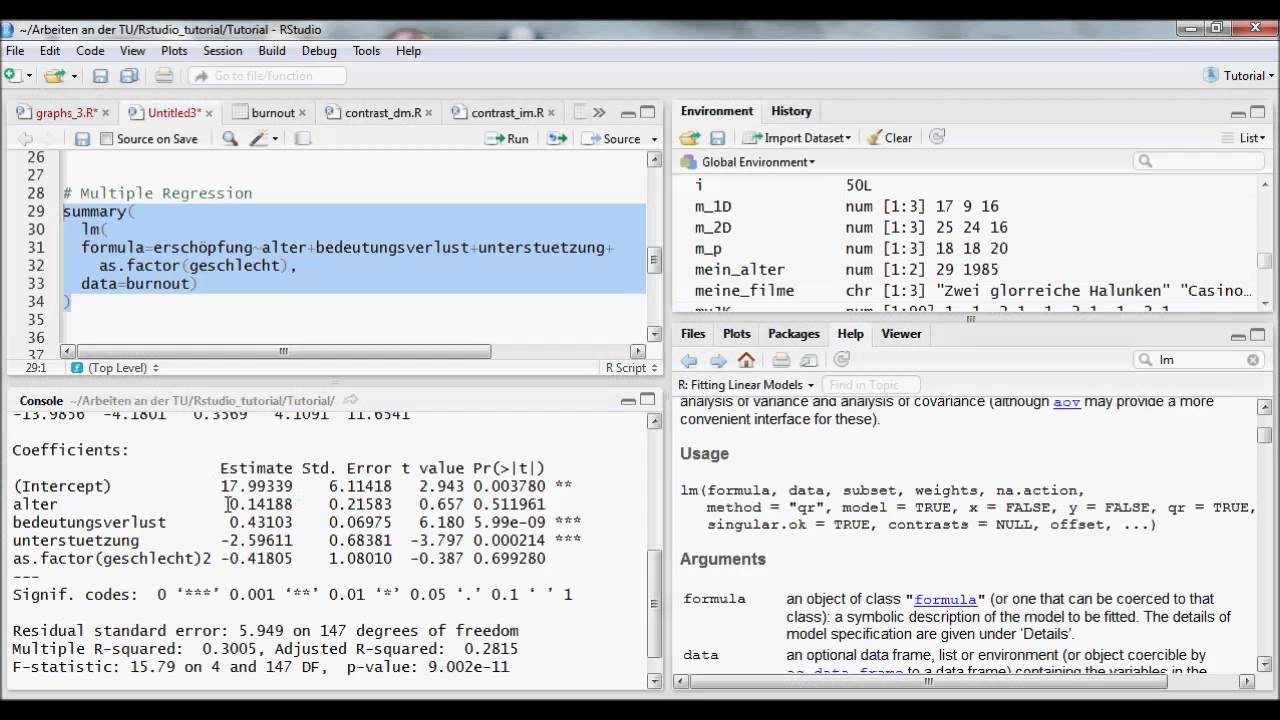This screenshot has height=720, width=1280.
Task: Select meine_filme variable row
Action: pyautogui.click(x=966, y=291)
